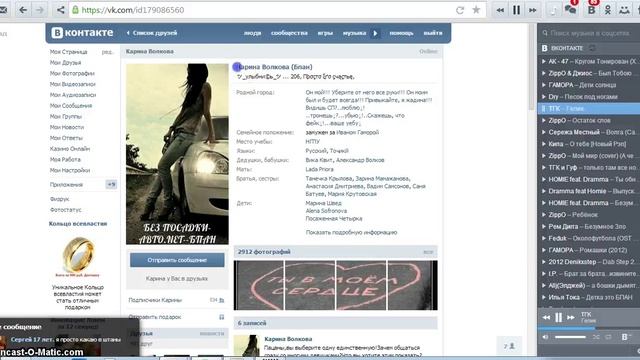Open Мои Сообщения in sidebar

[71, 106]
